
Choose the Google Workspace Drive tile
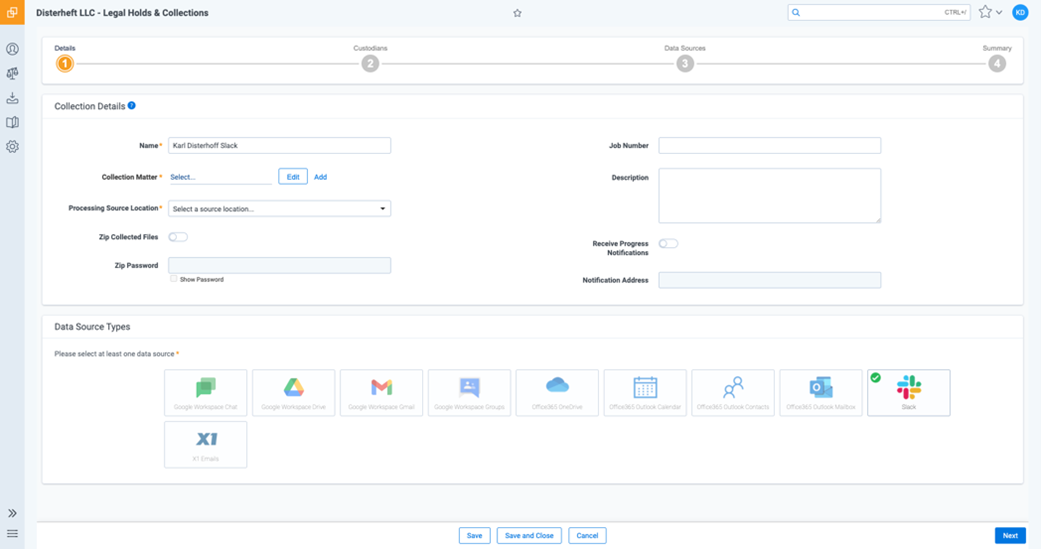tap(293, 392)
